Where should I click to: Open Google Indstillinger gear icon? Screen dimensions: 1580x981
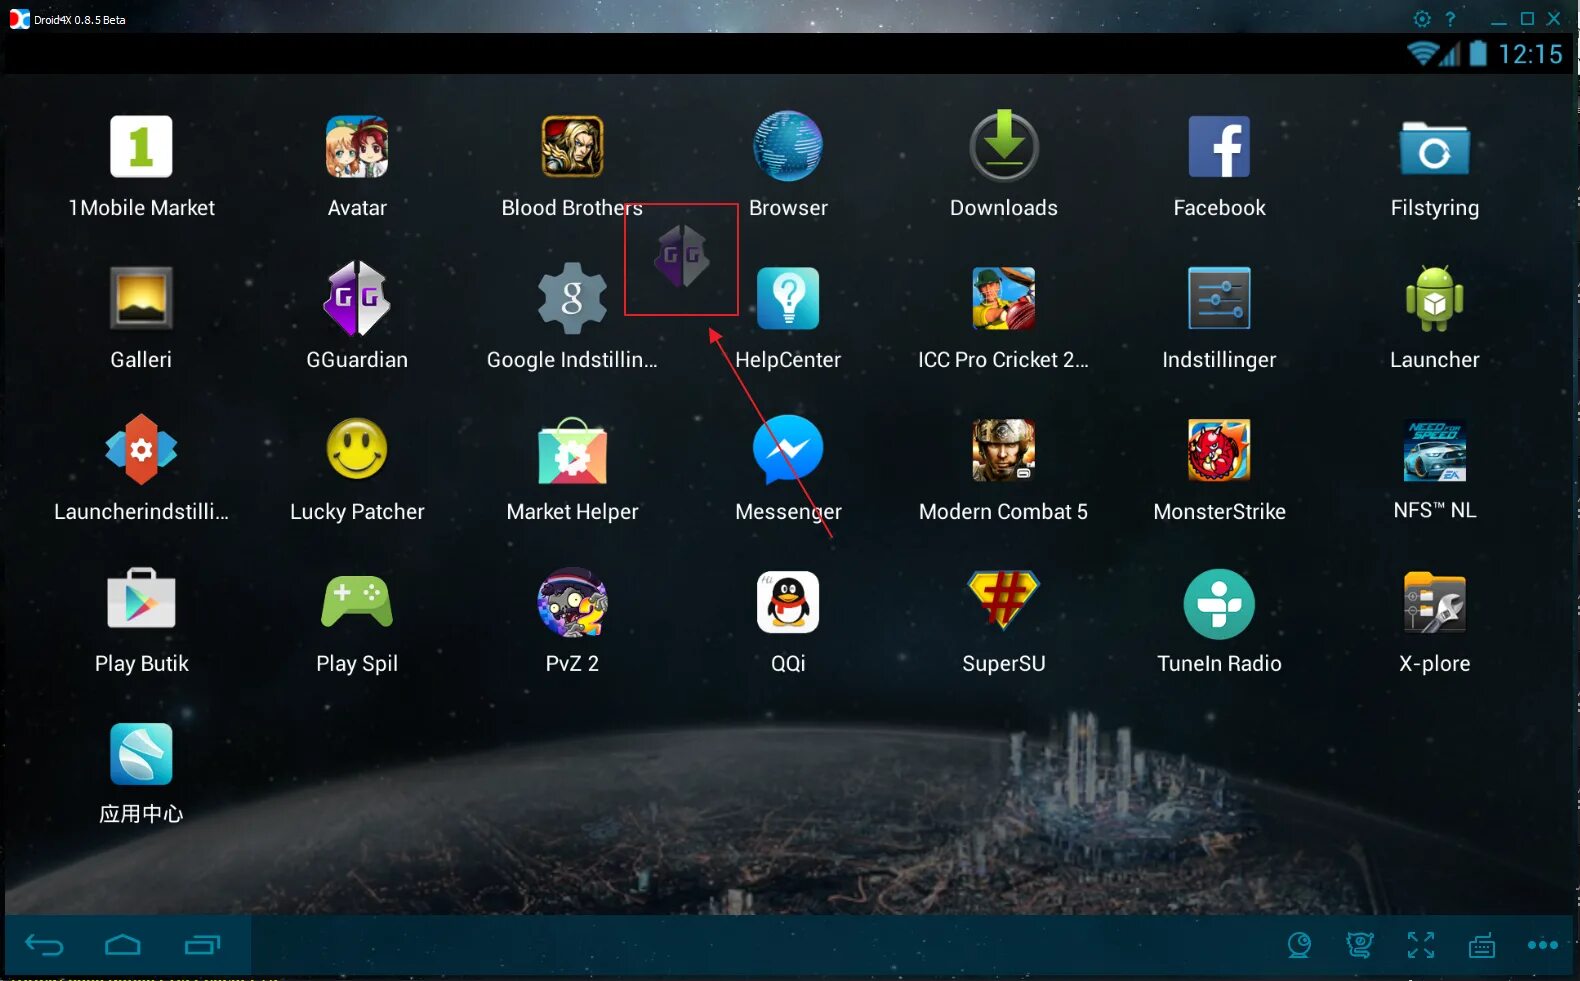[572, 298]
